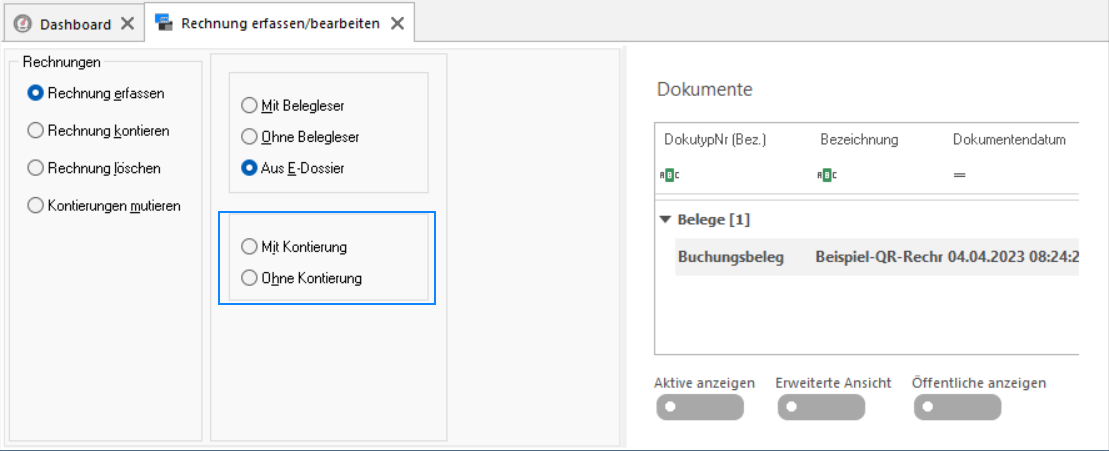Click the Rechnung erfassen/bearbeiten tab icon
Viewport: 1109px width, 451px height.
coord(164,23)
